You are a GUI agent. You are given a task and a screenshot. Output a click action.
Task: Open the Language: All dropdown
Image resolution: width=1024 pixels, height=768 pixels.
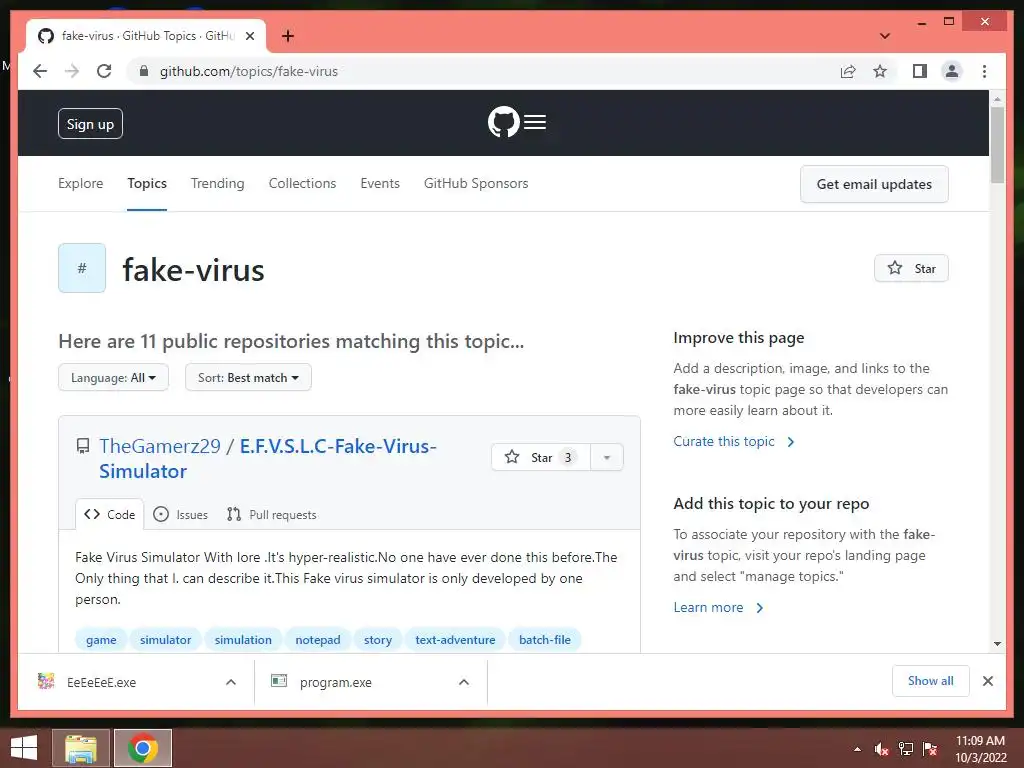[113, 377]
